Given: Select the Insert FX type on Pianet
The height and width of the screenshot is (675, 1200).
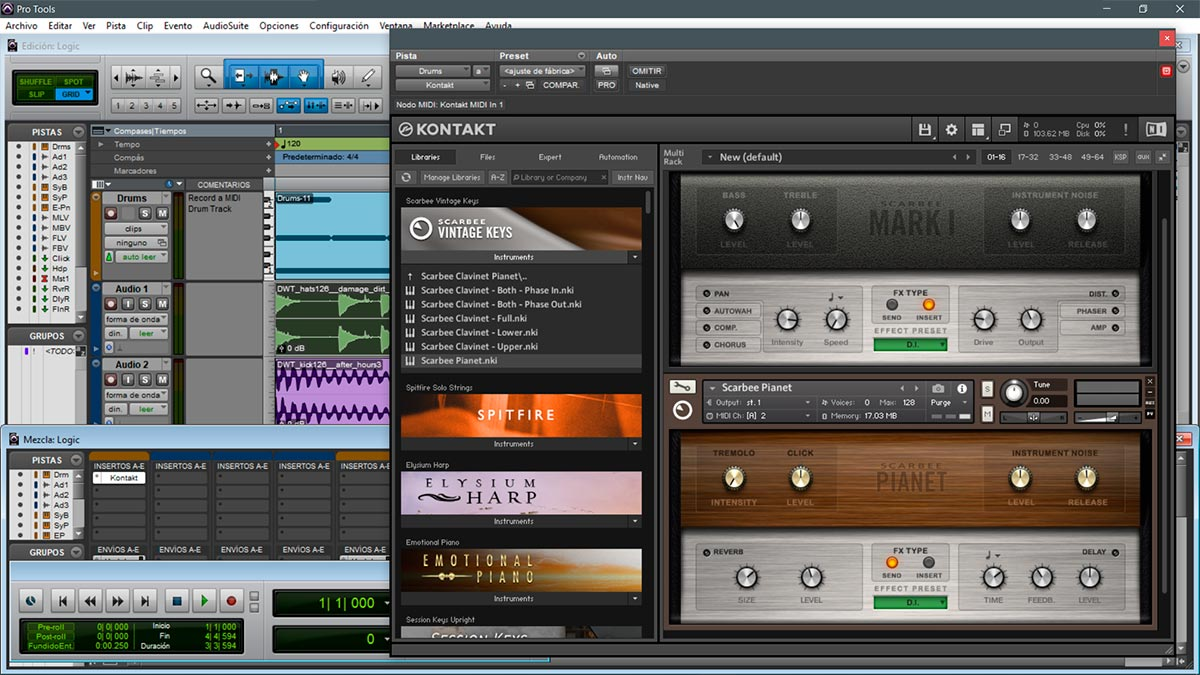Looking at the screenshot, I should (929, 563).
